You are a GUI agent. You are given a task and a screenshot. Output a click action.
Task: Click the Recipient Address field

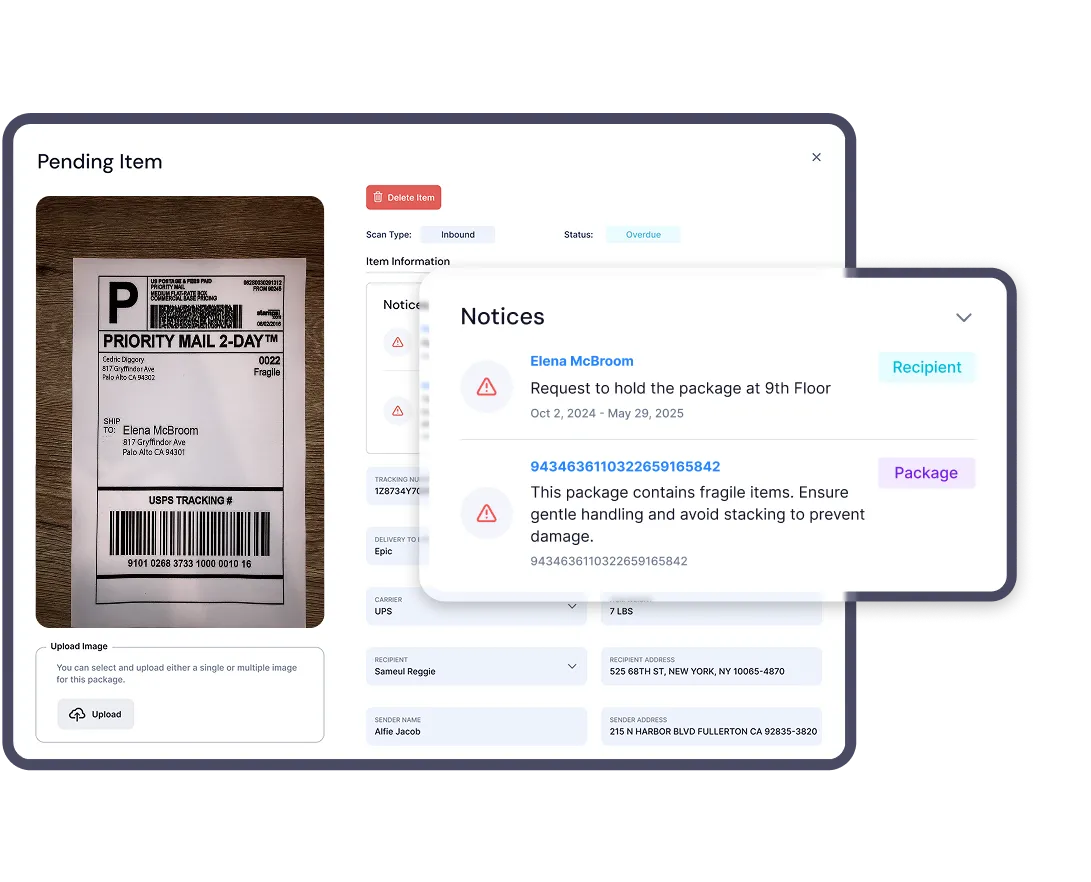711,666
